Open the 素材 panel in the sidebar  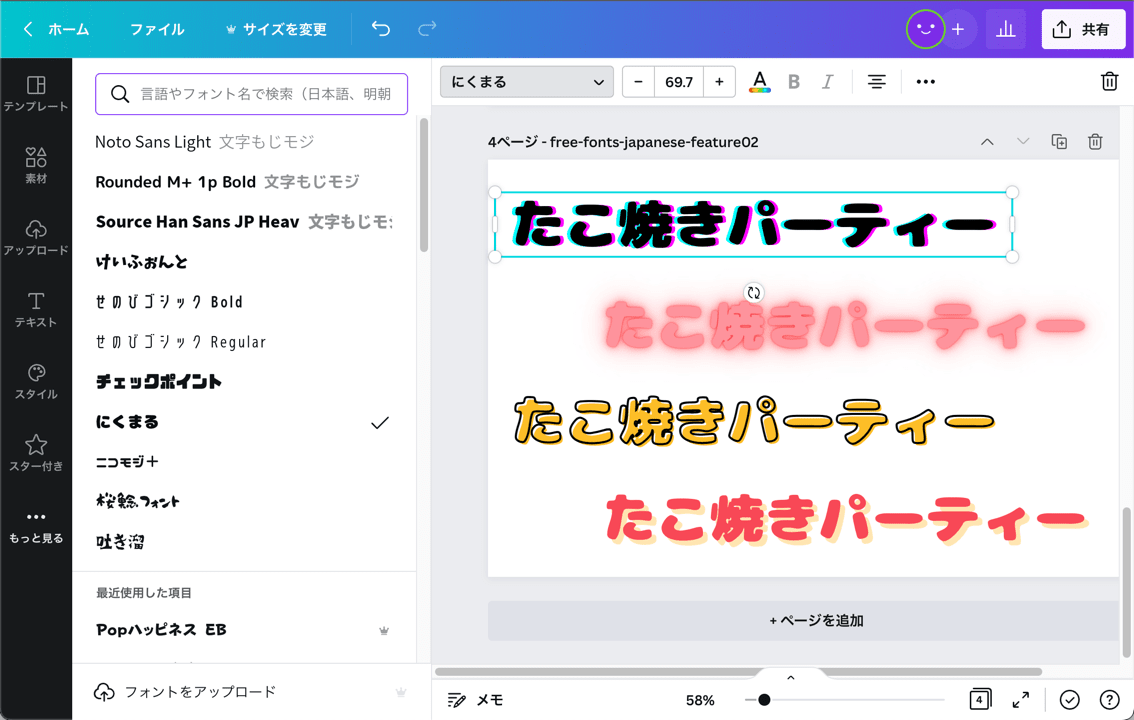point(36,163)
